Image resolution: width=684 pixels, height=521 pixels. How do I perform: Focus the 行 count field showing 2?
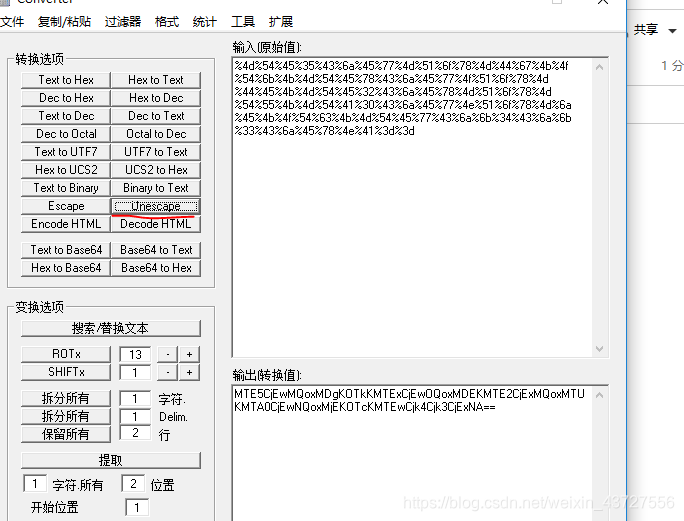pyautogui.click(x=135, y=433)
